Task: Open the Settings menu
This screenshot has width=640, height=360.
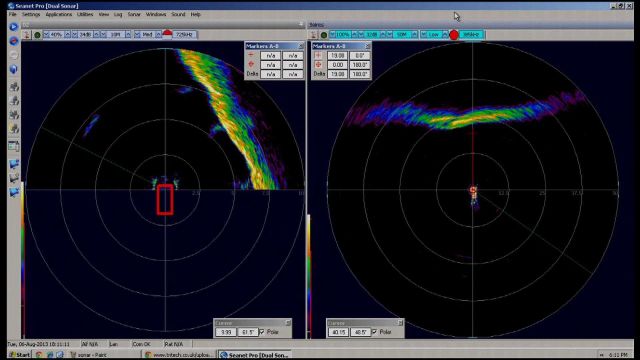Action: pyautogui.click(x=31, y=14)
